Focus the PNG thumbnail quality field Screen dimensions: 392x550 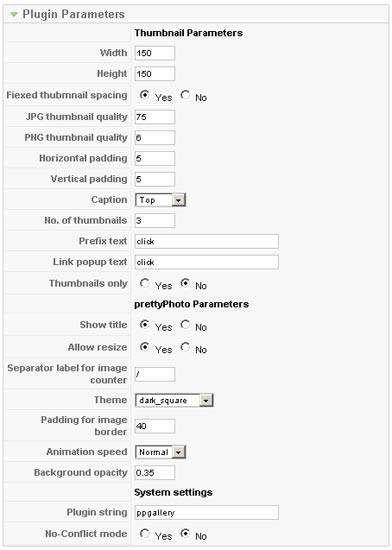[155, 138]
